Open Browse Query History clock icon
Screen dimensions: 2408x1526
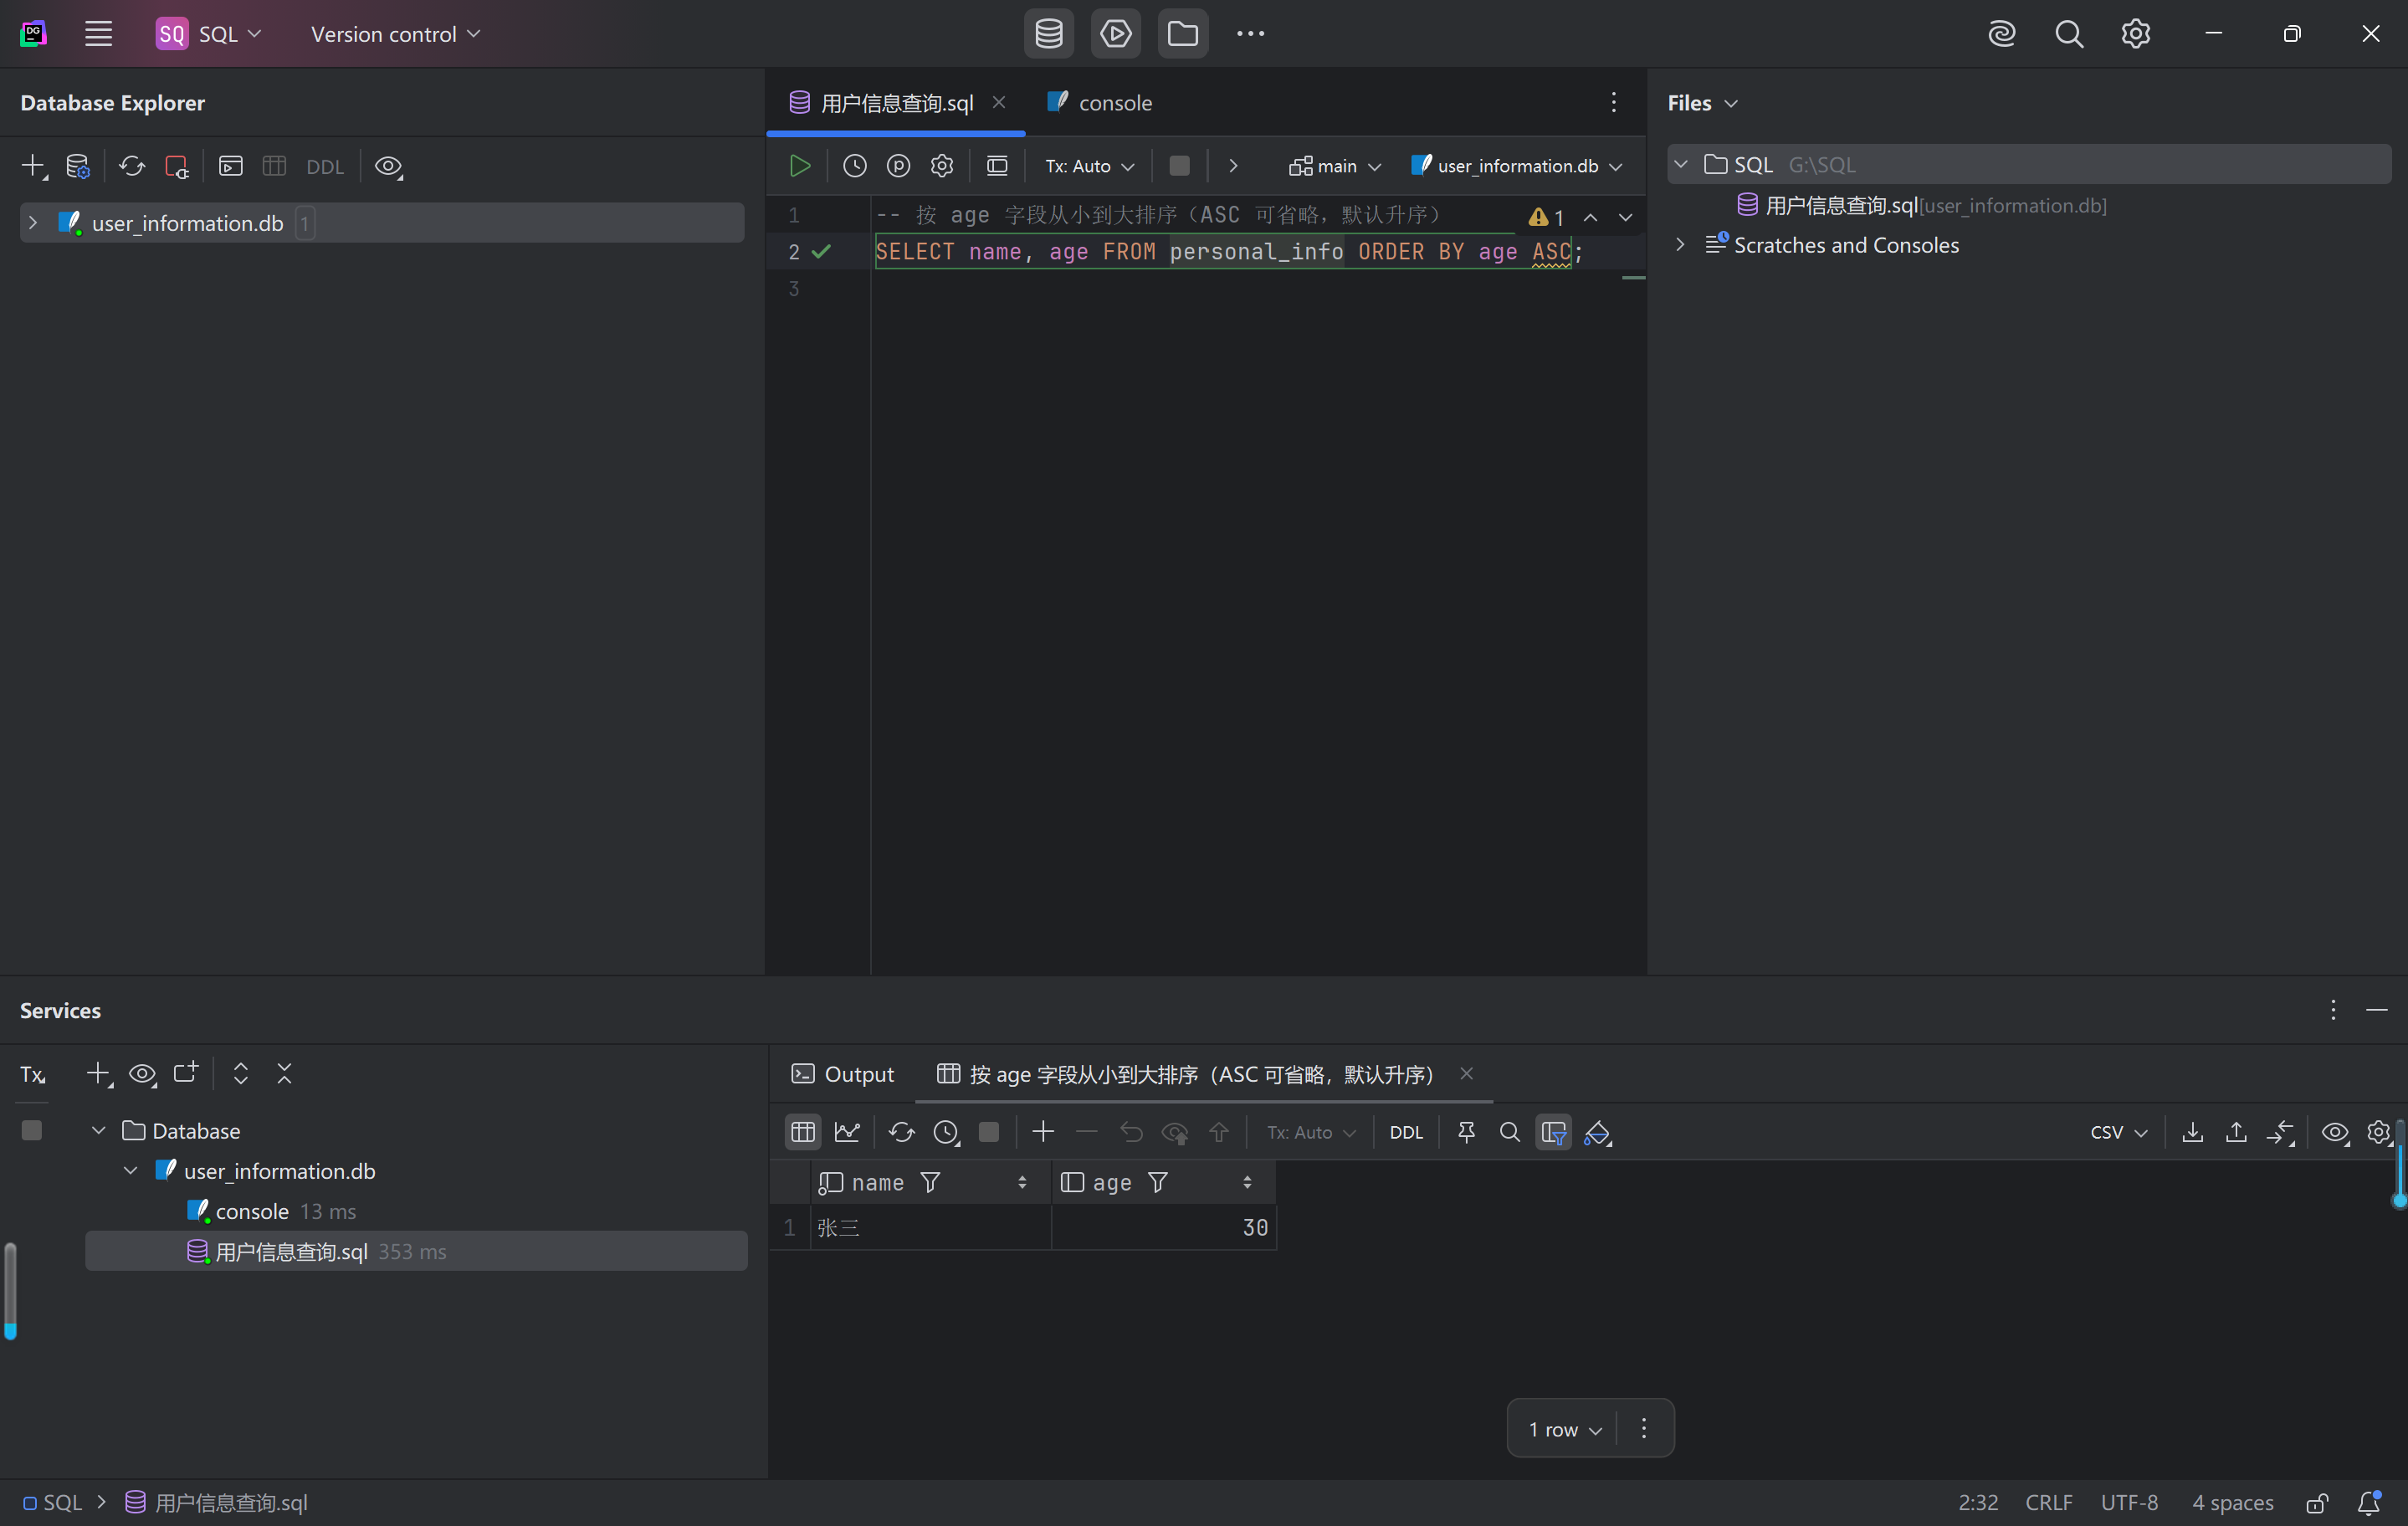point(854,166)
